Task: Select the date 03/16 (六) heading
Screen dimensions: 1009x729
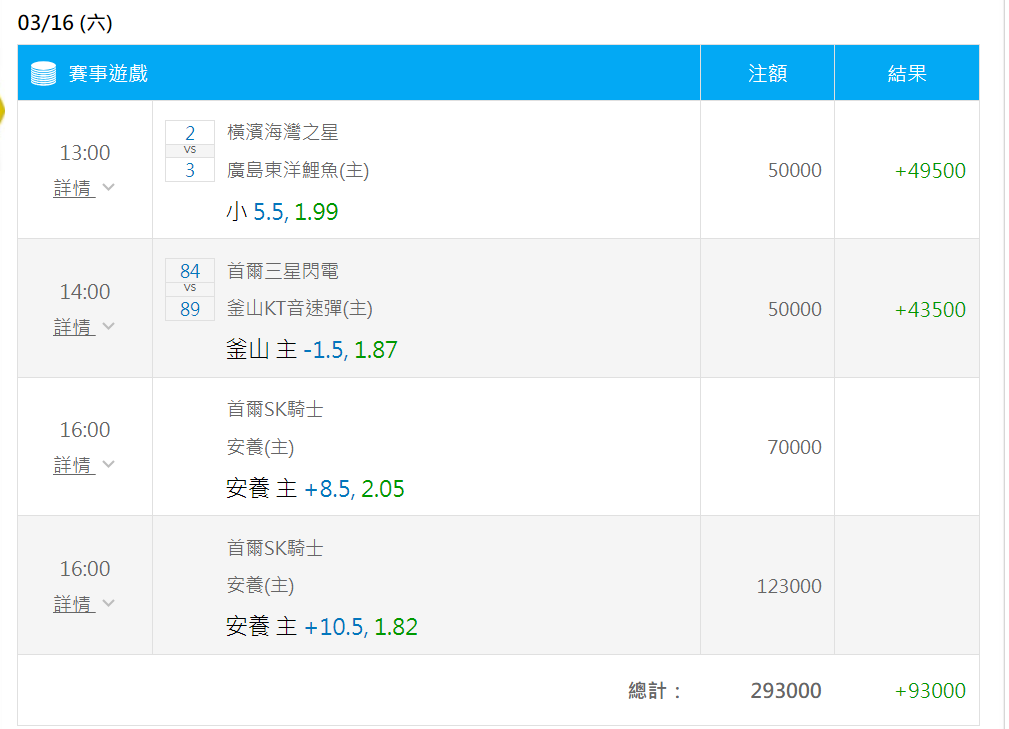Action: tap(65, 23)
